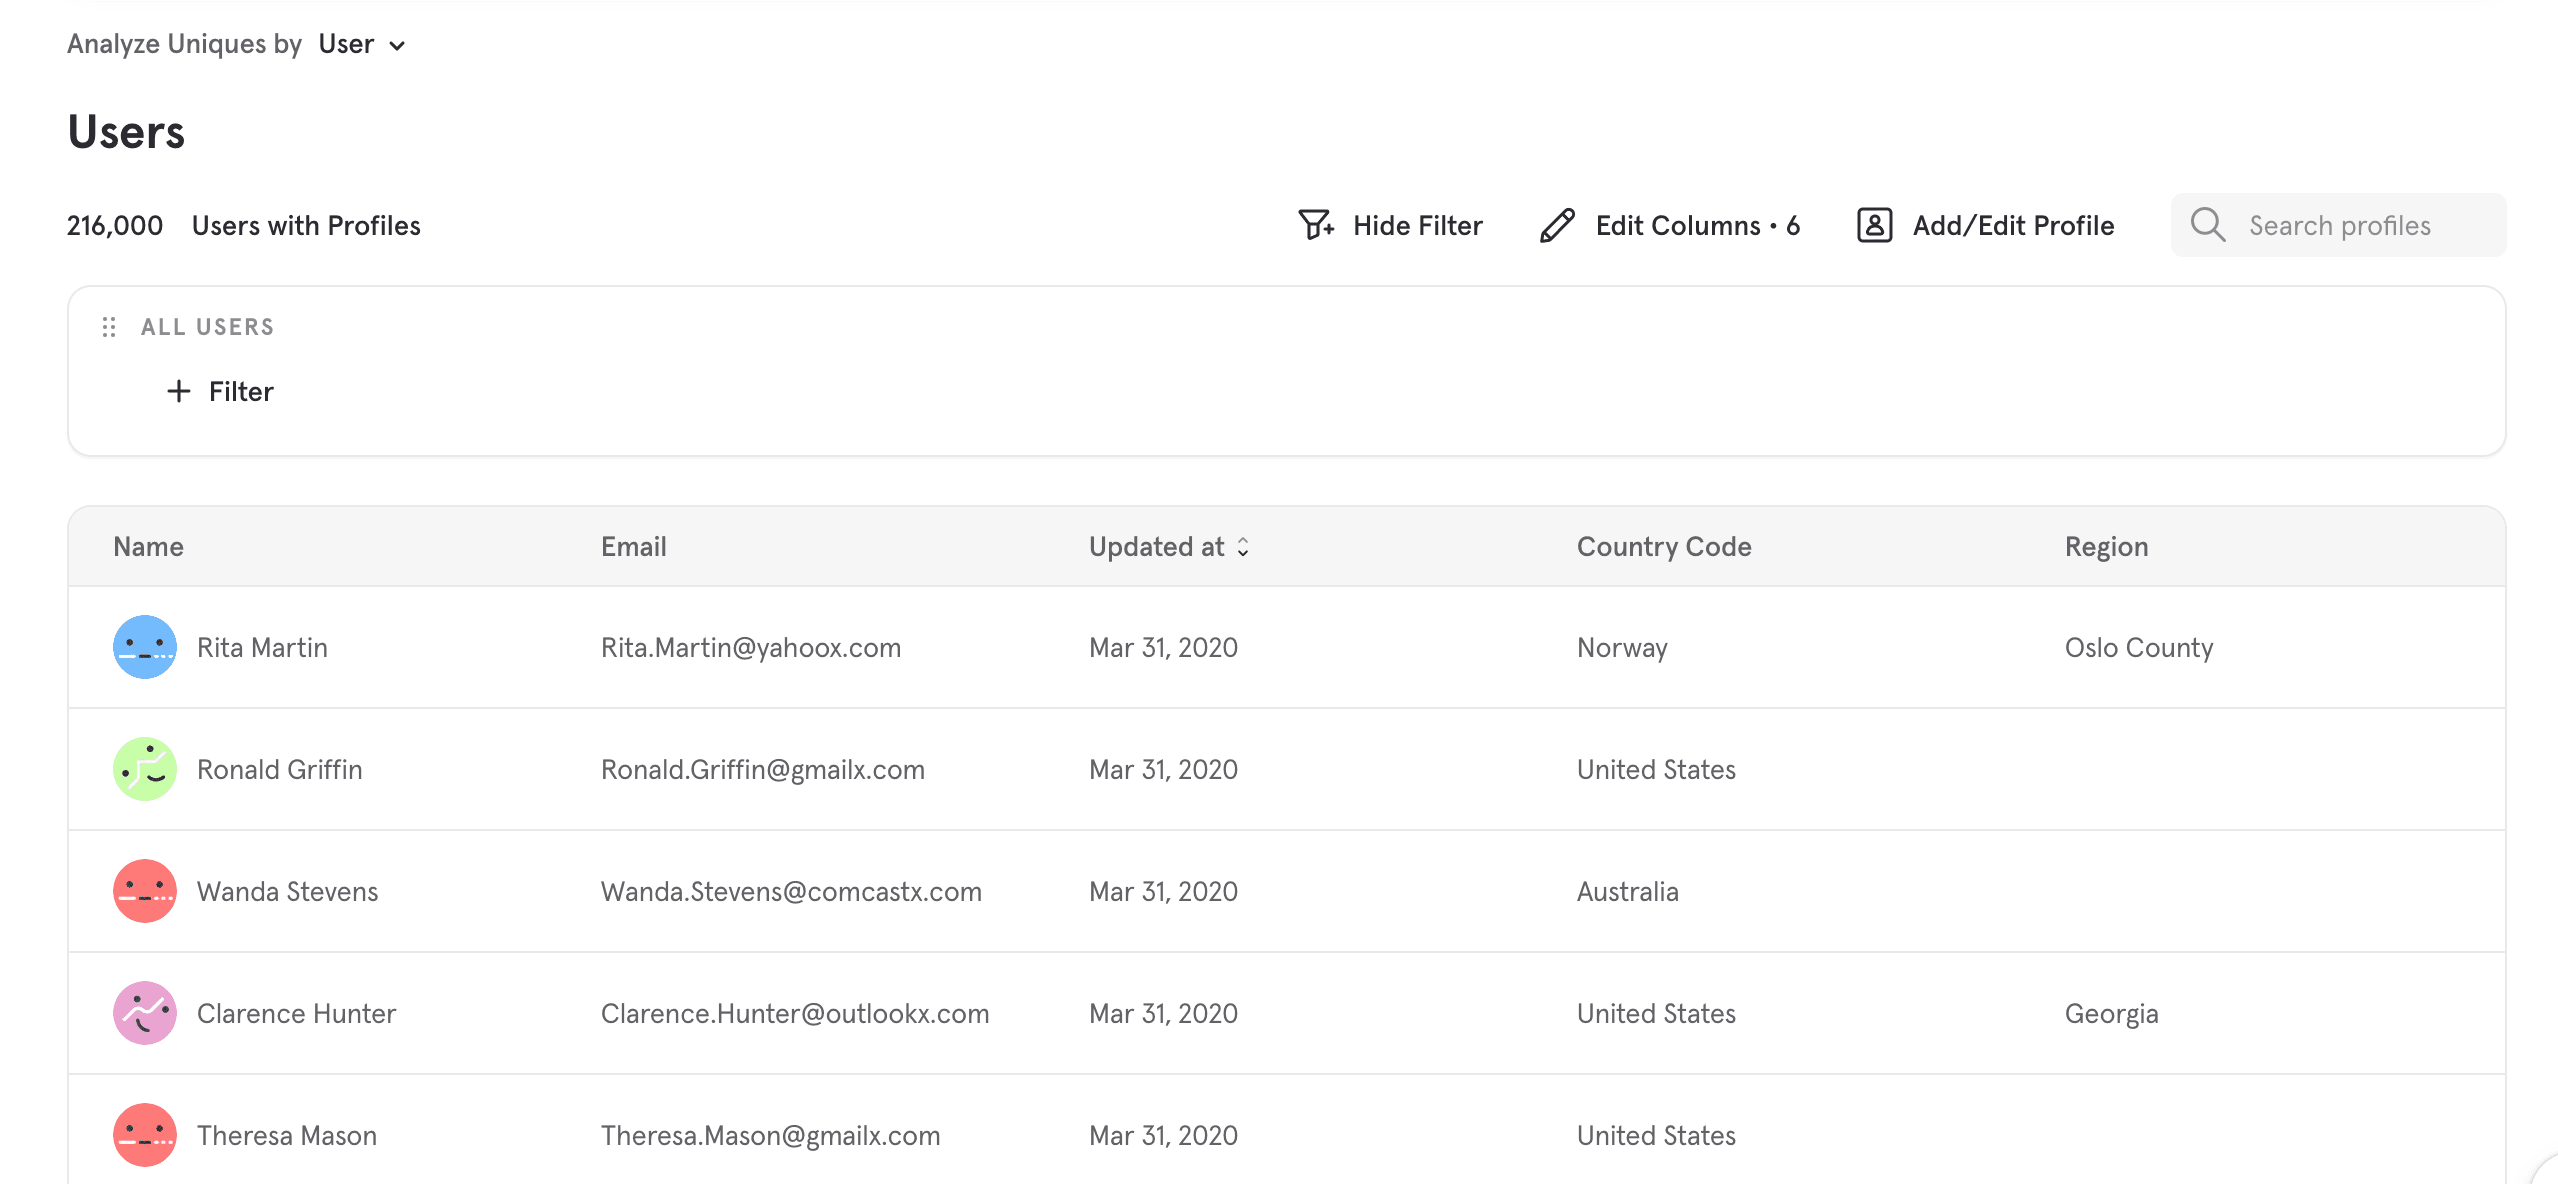Click the search magnifier icon
Screen dimensions: 2558x1184
pyautogui.click(x=2208, y=225)
